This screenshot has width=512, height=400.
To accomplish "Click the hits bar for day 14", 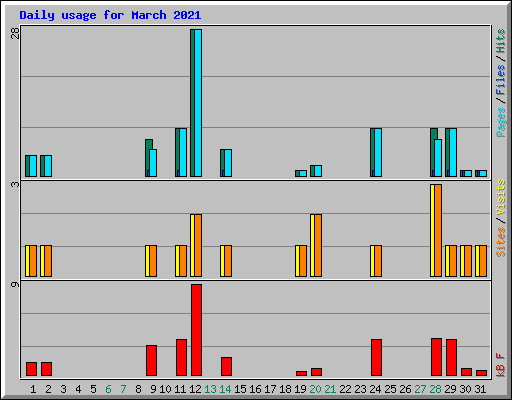I will click(x=222, y=163).
